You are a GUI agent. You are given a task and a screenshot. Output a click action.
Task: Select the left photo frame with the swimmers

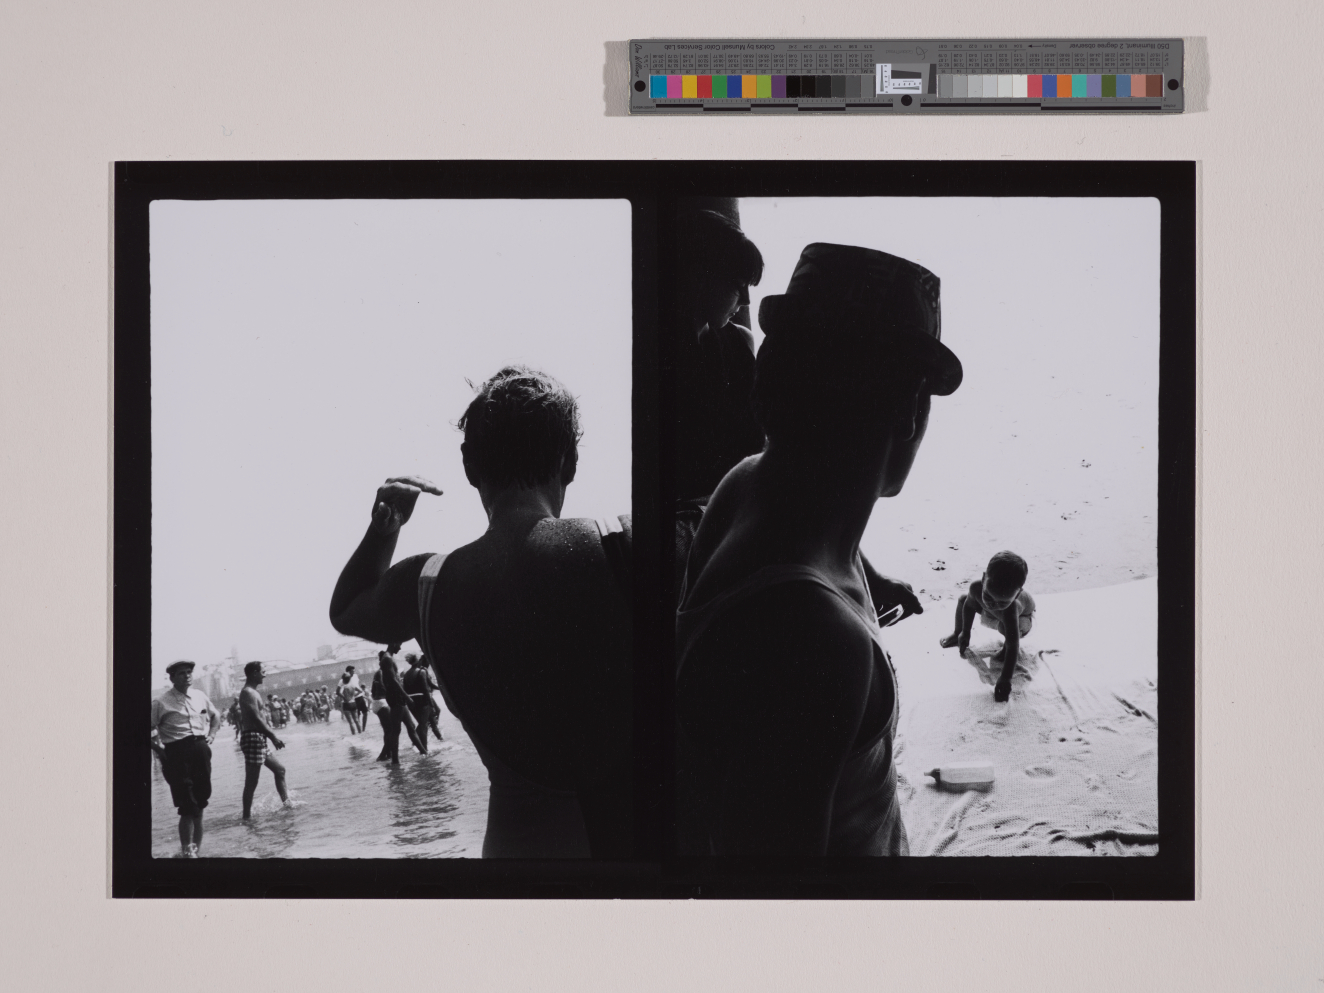390,528
